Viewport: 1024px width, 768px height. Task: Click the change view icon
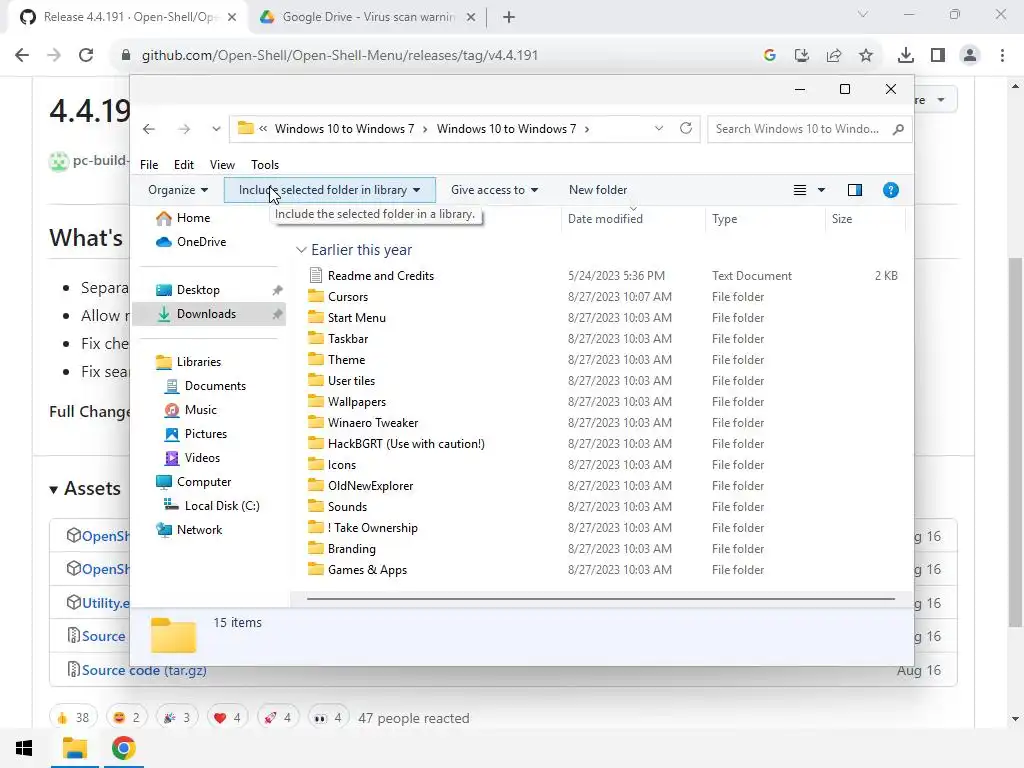click(799, 190)
